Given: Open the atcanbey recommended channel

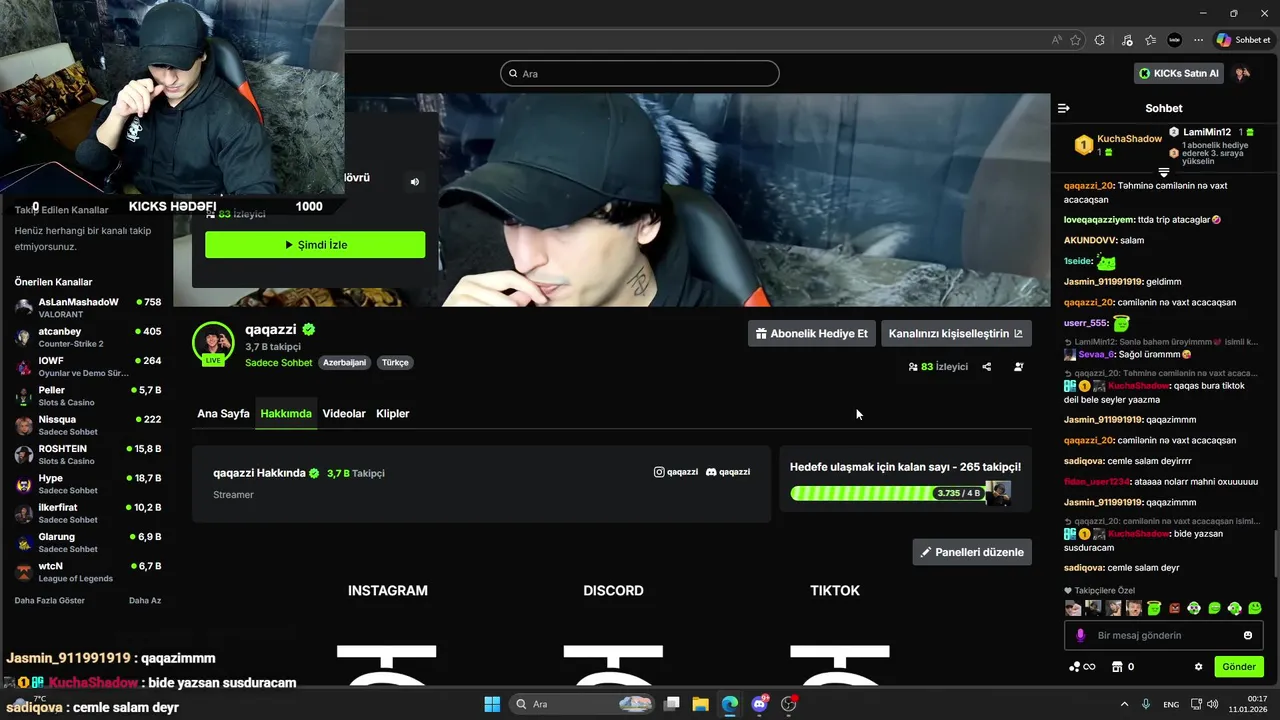Looking at the screenshot, I should coord(88,337).
